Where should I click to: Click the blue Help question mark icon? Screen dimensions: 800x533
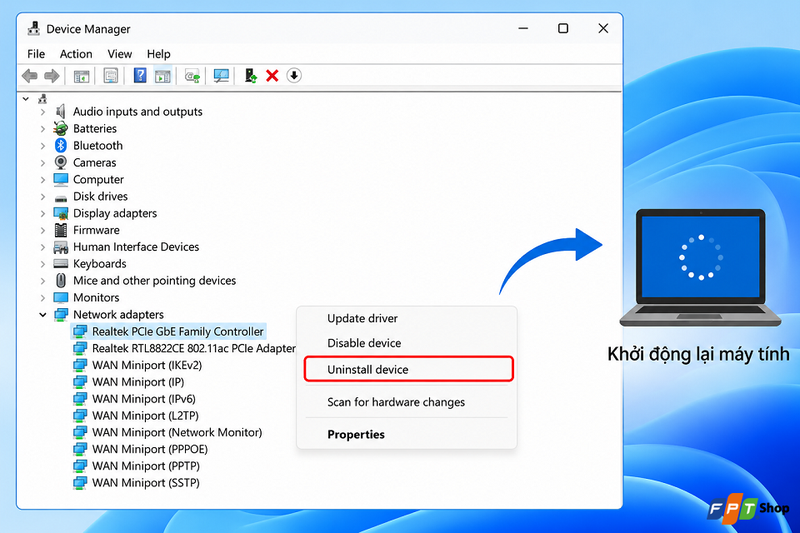pyautogui.click(x=140, y=76)
